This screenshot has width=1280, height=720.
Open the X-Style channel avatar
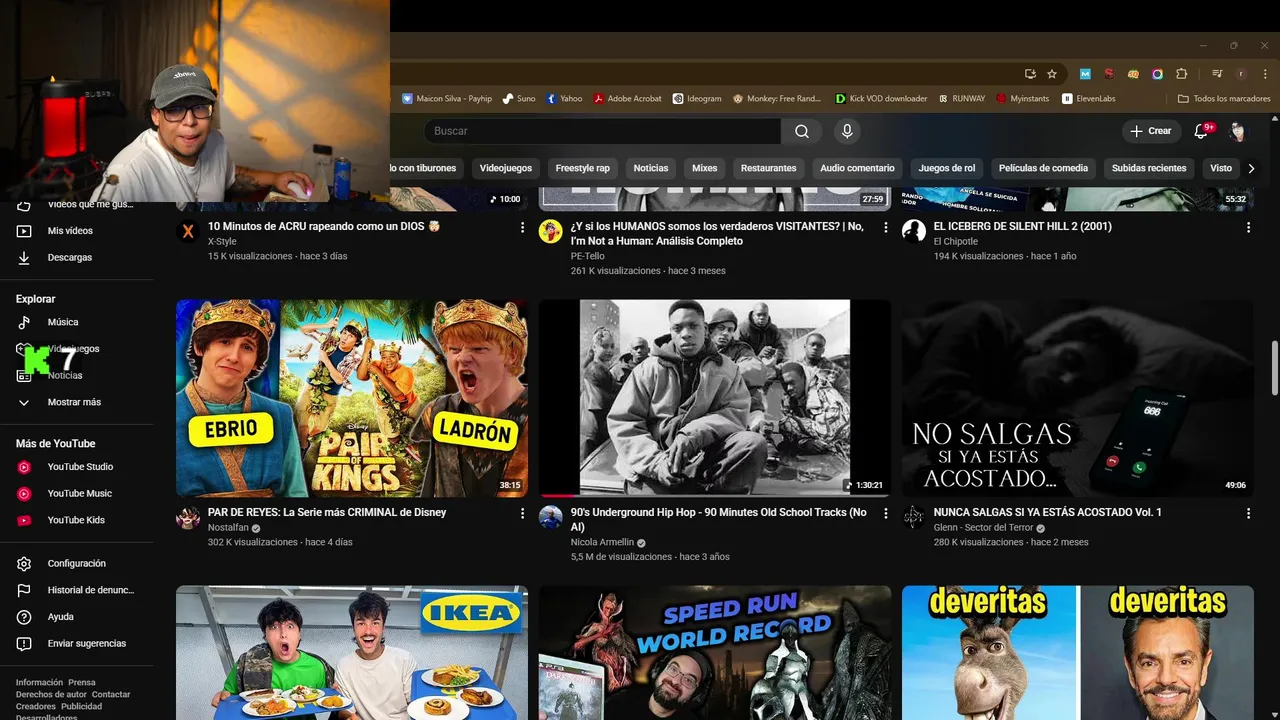(188, 232)
